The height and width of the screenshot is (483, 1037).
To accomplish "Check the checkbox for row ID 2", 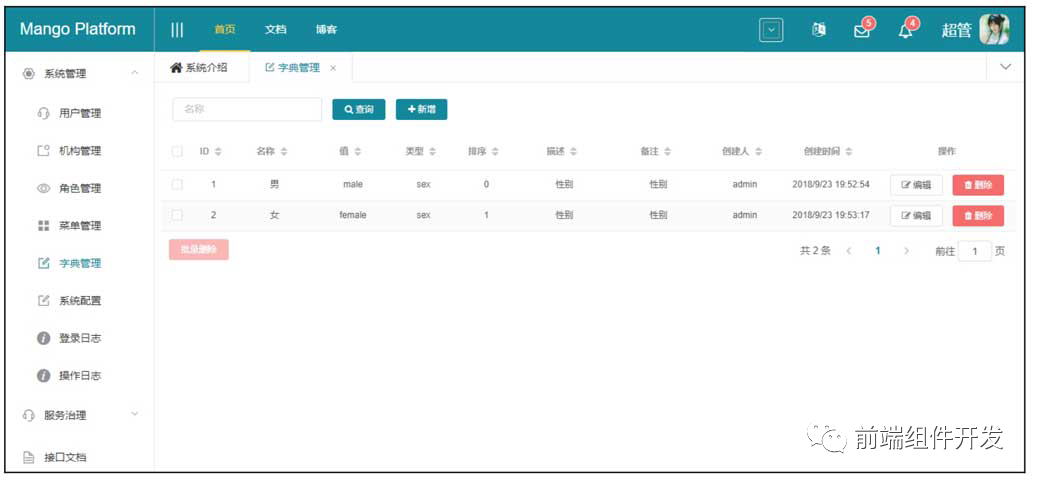I will coord(177,215).
